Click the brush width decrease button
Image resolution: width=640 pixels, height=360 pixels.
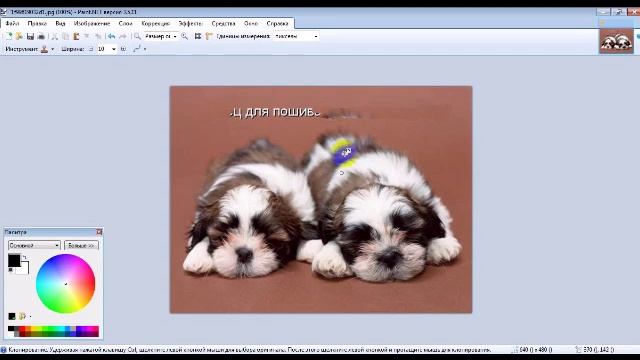tap(91, 49)
